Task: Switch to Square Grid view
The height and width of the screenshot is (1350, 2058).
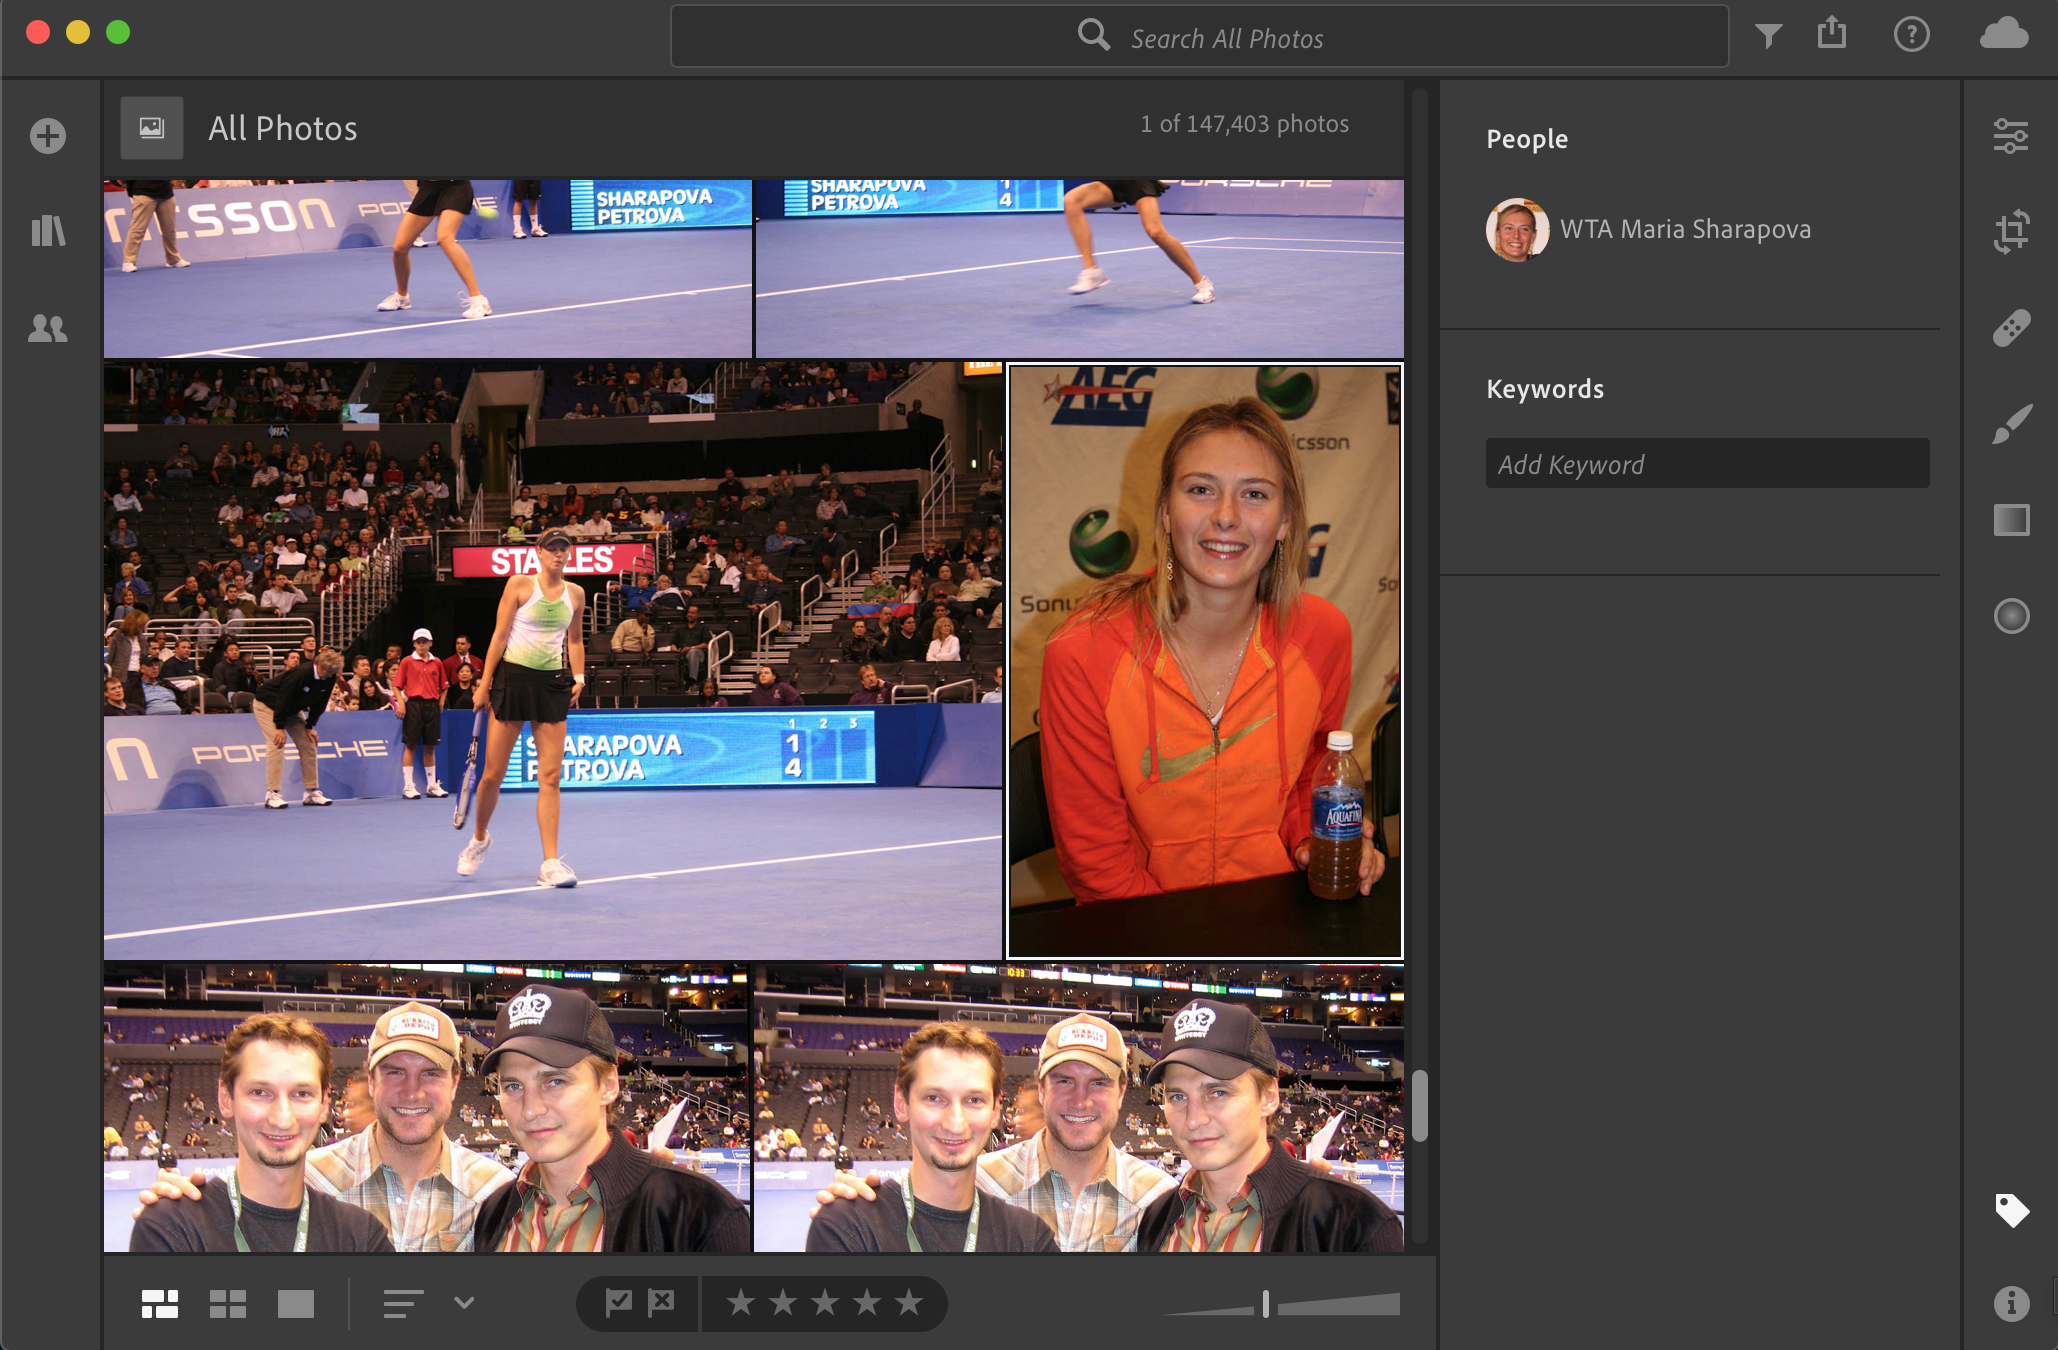Action: 228,1304
